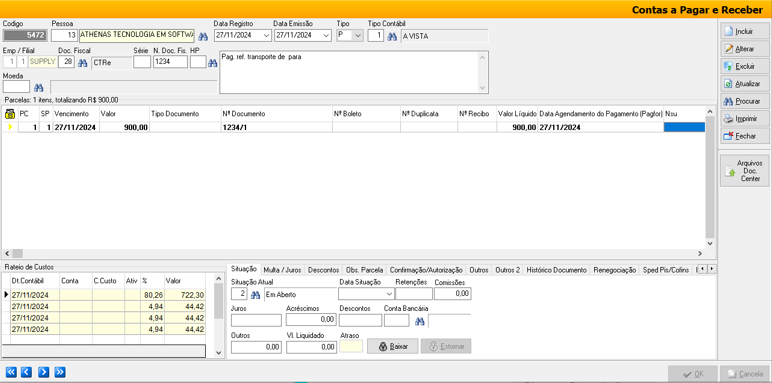The image size is (772, 383).
Task: Click Rateio de Custos scroll-down arrow
Action: pos(219,352)
